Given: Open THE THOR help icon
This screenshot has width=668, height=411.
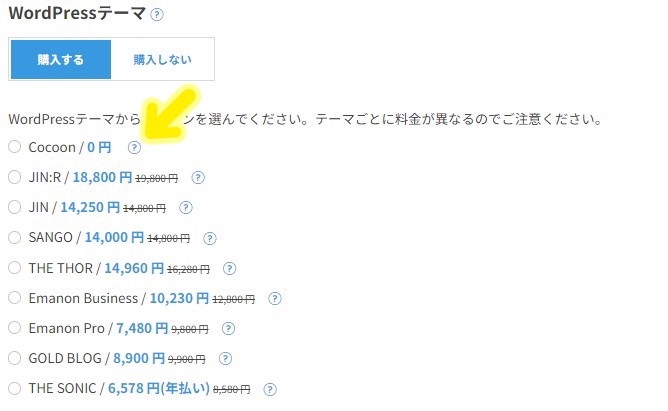Looking at the screenshot, I should click(229, 269).
